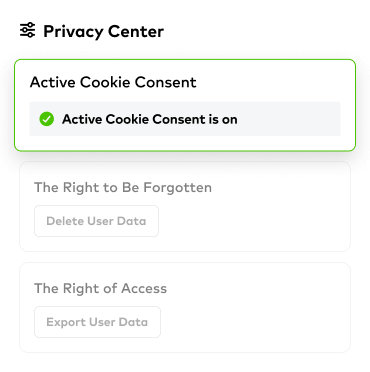
Task: Click the word 'Delete' on the data button
Action: point(65,221)
